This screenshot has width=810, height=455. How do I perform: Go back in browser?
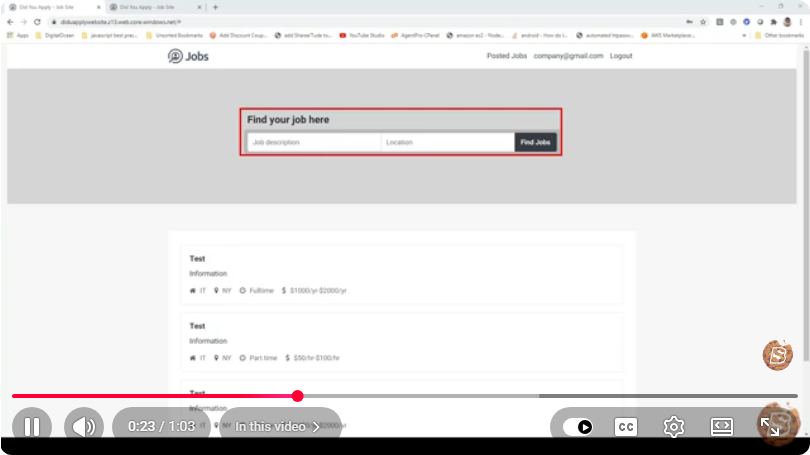point(10,22)
